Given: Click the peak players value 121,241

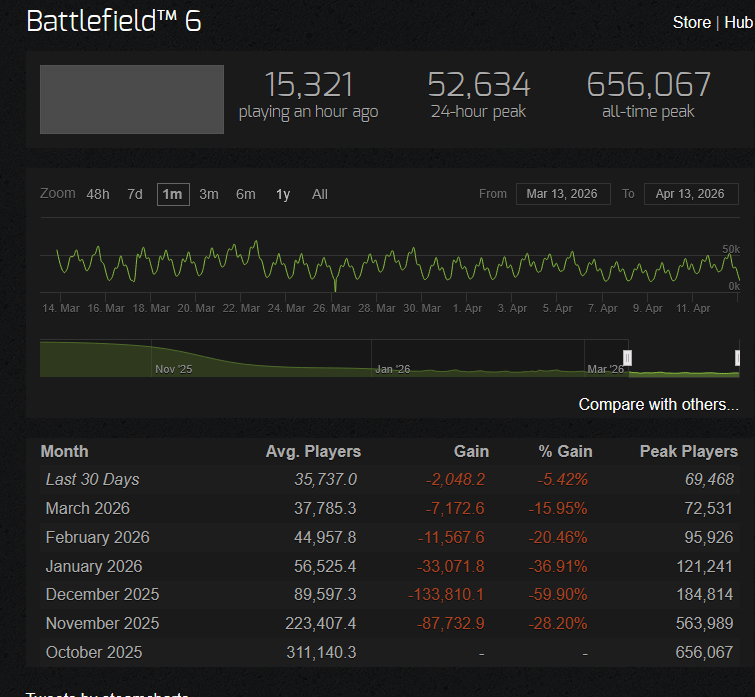Looking at the screenshot, I should (x=705, y=566).
